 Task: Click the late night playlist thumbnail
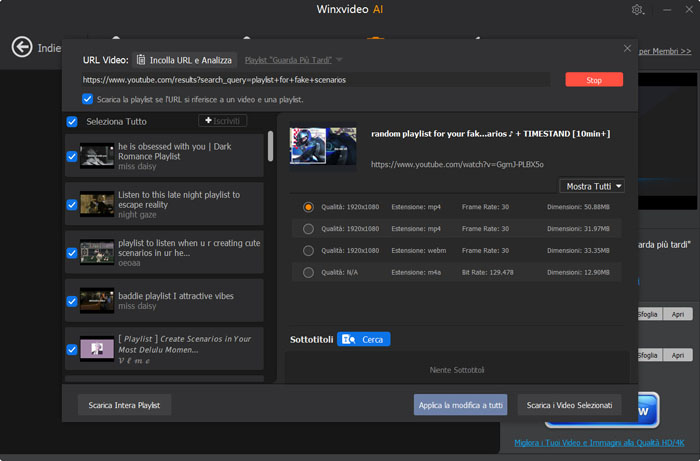click(97, 204)
